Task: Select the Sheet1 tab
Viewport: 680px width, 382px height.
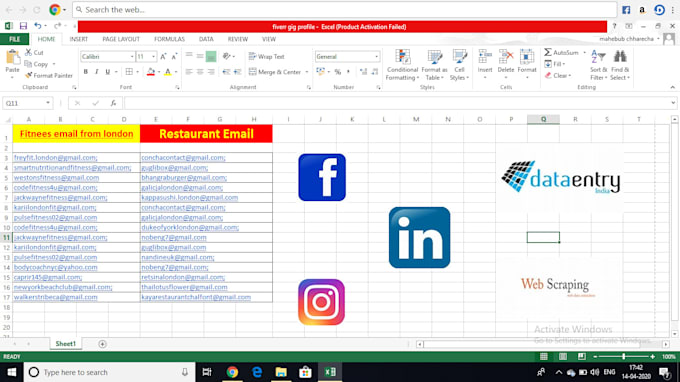Action: [65, 344]
